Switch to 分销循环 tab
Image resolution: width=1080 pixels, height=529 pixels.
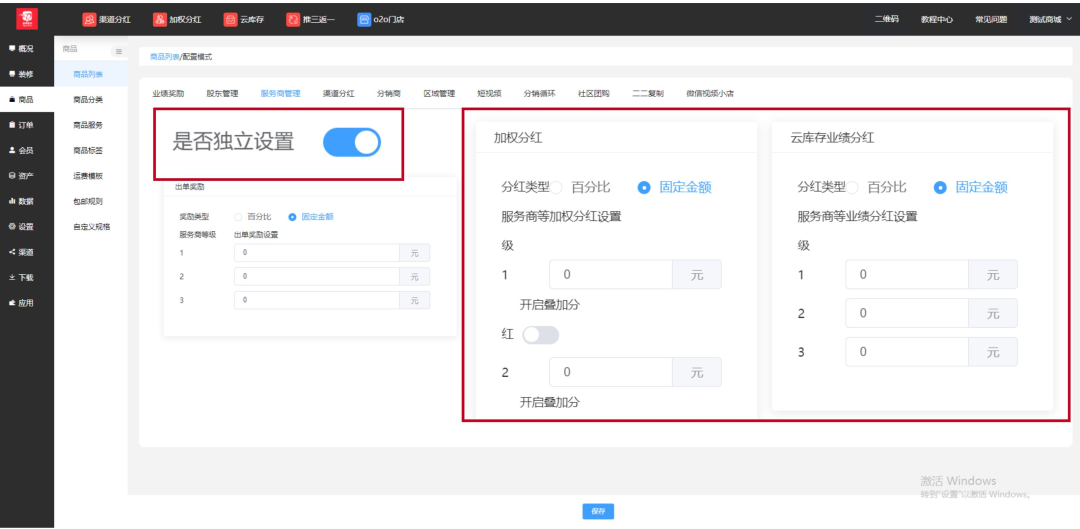coord(540,94)
